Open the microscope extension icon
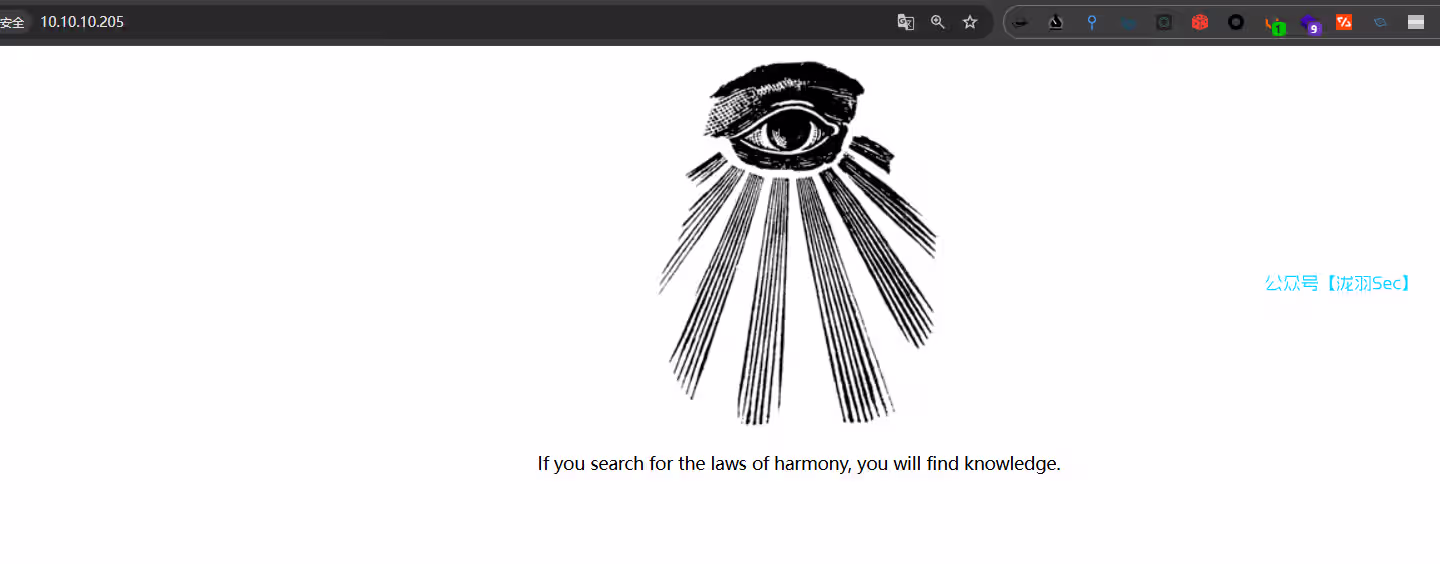Screen dimensions: 1440x564 click(x=1056, y=22)
